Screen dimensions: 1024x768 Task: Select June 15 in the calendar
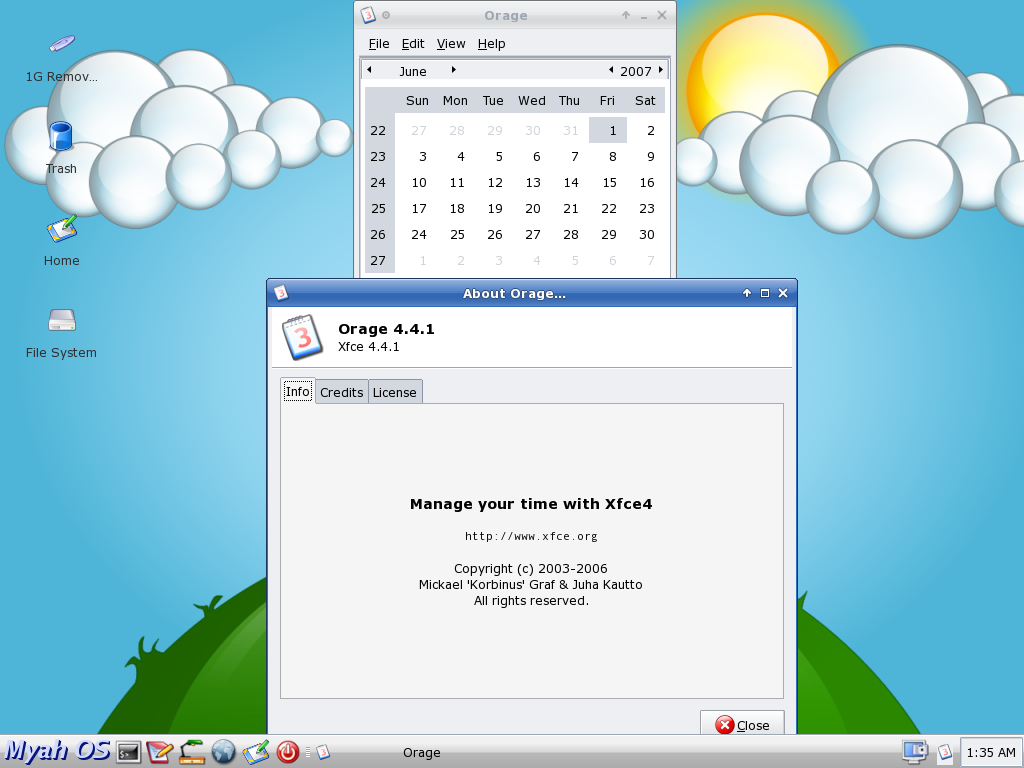[608, 182]
